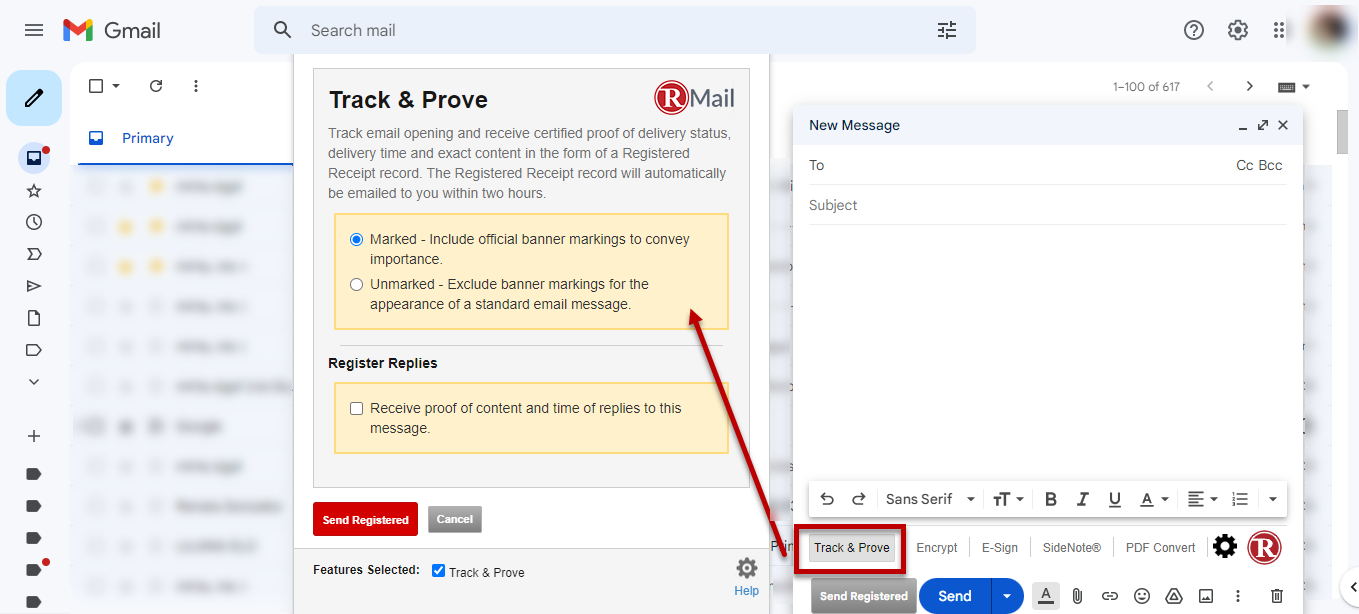Expand More labels chevron in sidebar
Screen dimensions: 1359x614
(33, 381)
